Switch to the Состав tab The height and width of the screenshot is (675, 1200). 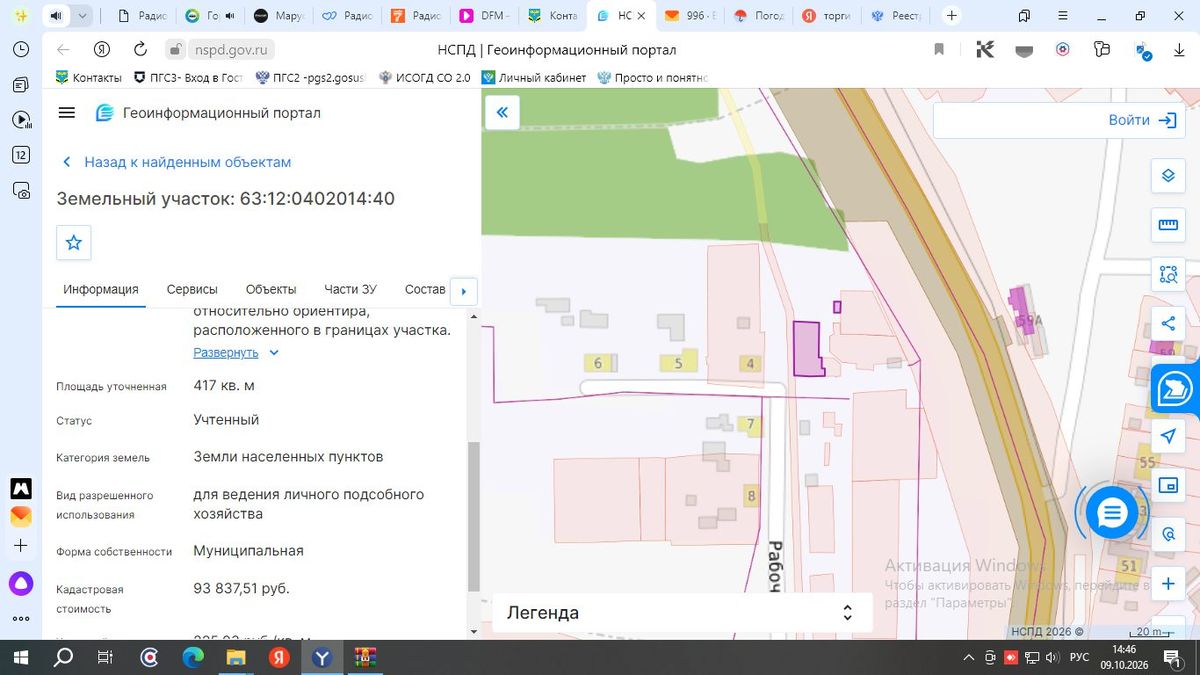click(425, 289)
